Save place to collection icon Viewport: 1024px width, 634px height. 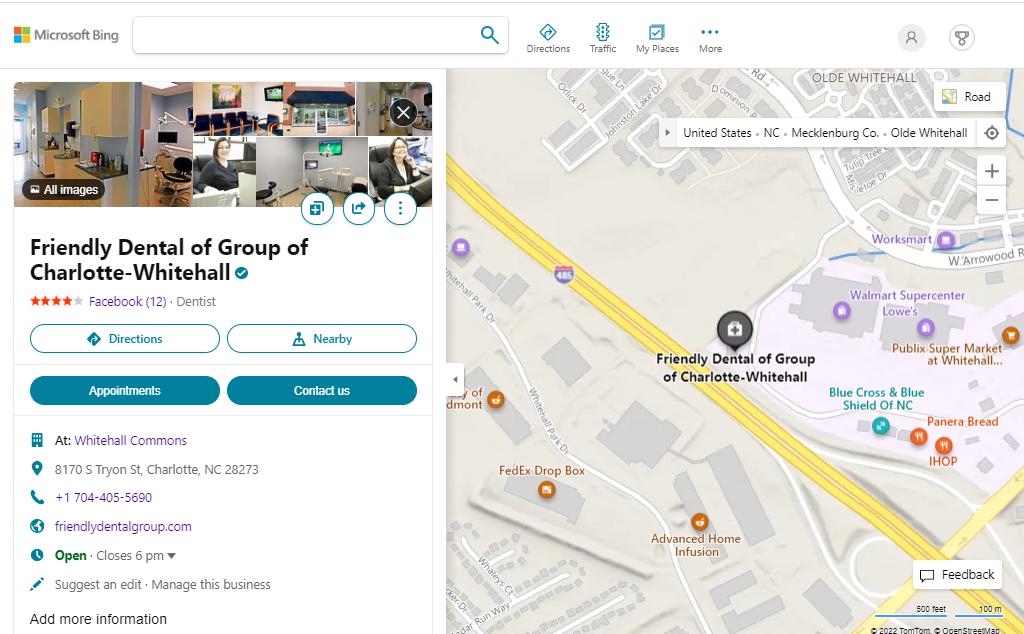pyautogui.click(x=316, y=208)
